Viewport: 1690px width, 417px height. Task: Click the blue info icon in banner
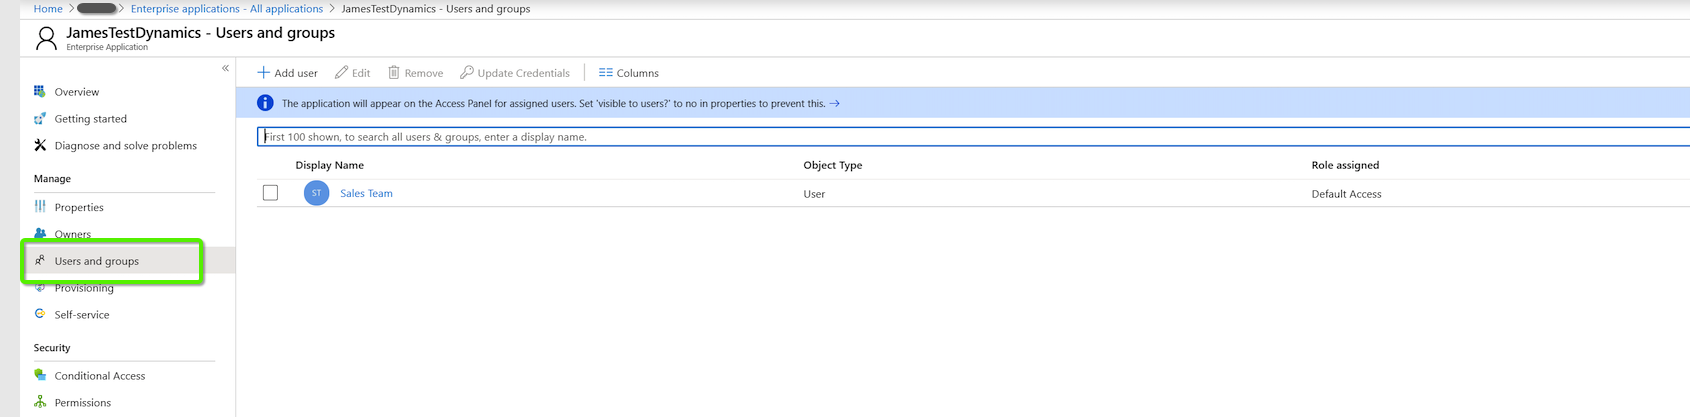(265, 103)
